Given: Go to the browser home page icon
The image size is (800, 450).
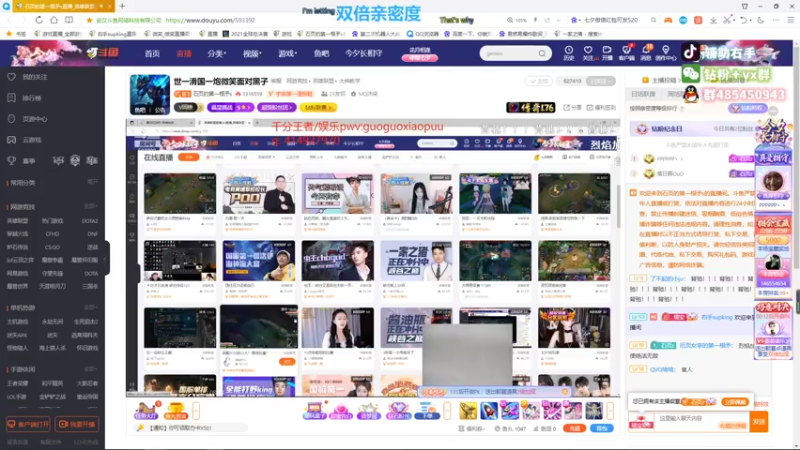Looking at the screenshot, I should [54, 20].
